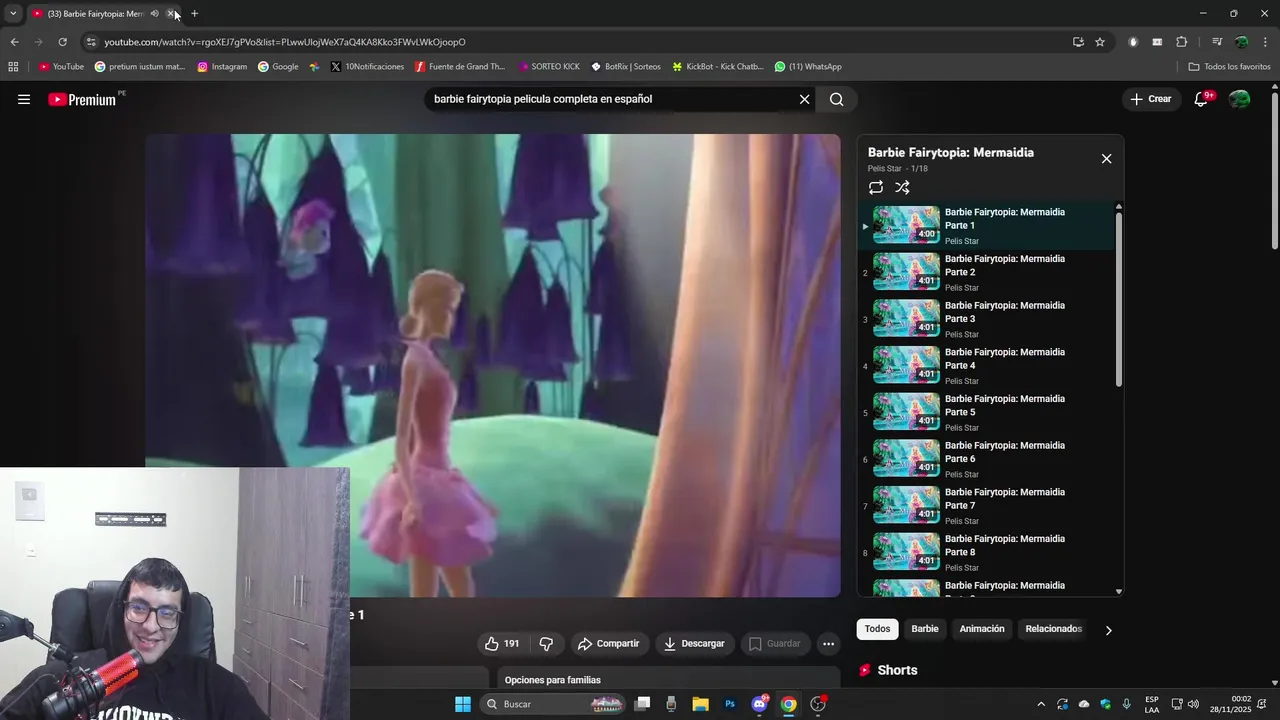Open Chrome three-dot menu
Screen dimensions: 1280x720
point(1266,42)
